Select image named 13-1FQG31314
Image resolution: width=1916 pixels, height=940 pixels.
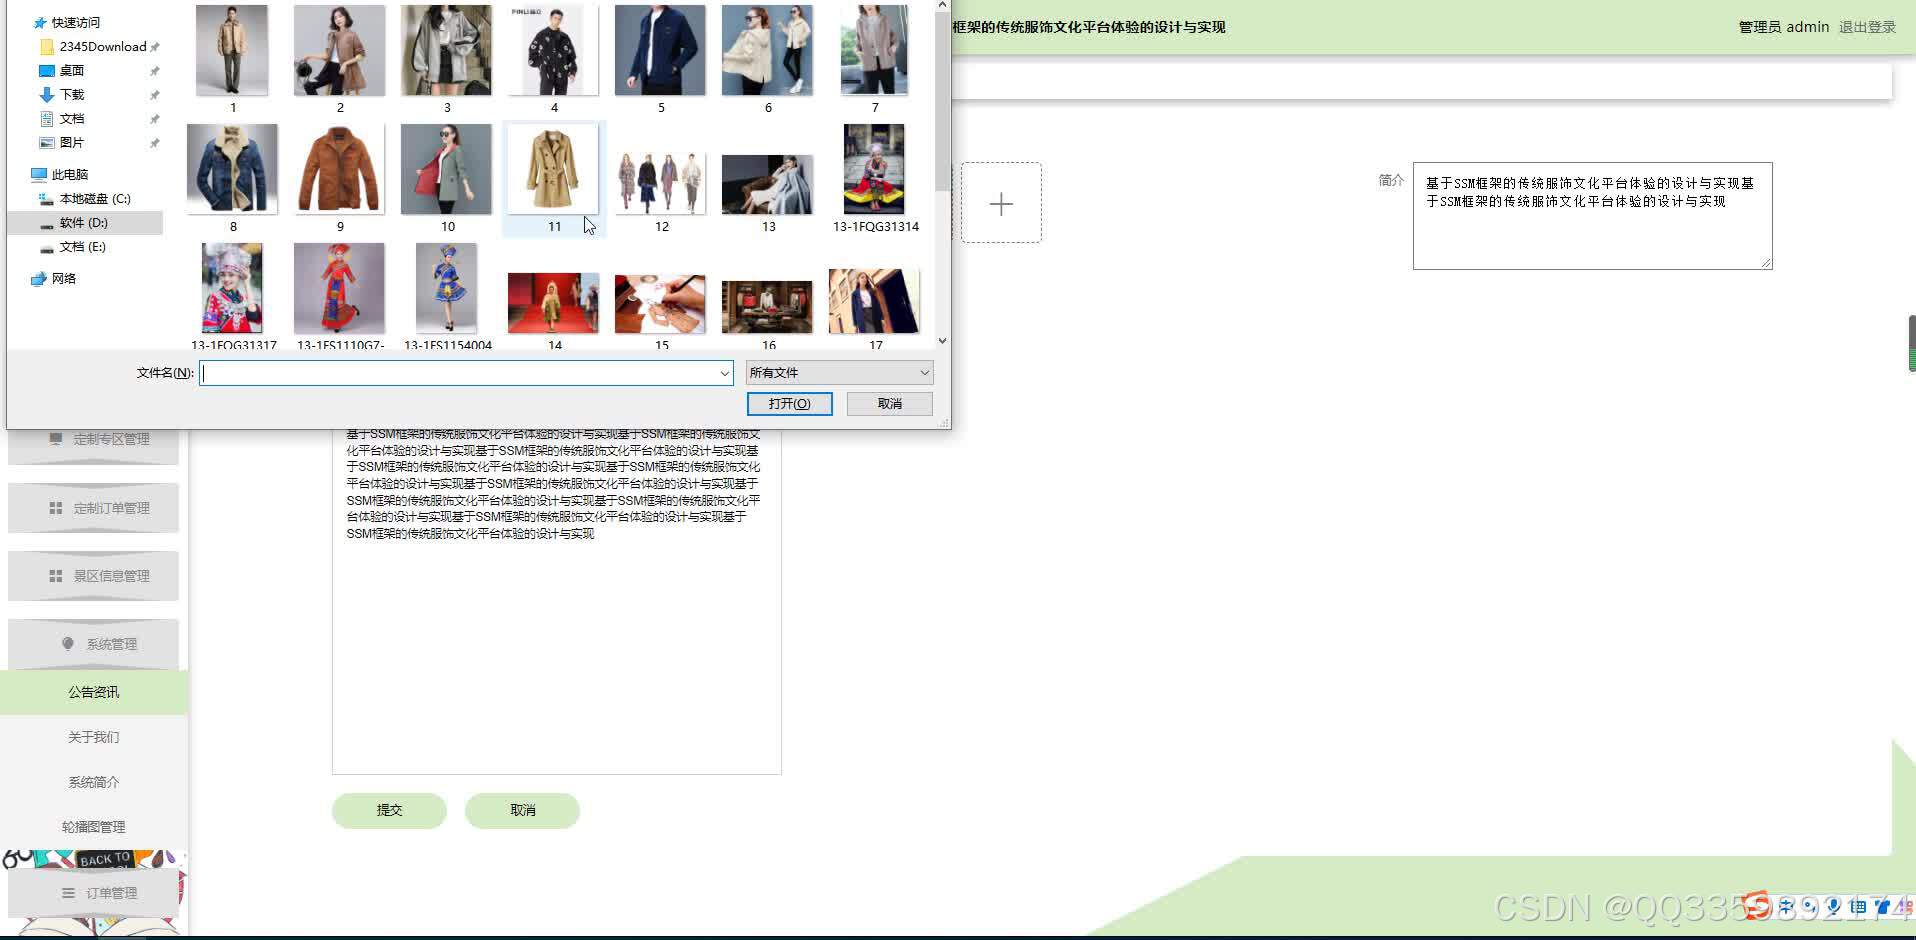coord(874,169)
